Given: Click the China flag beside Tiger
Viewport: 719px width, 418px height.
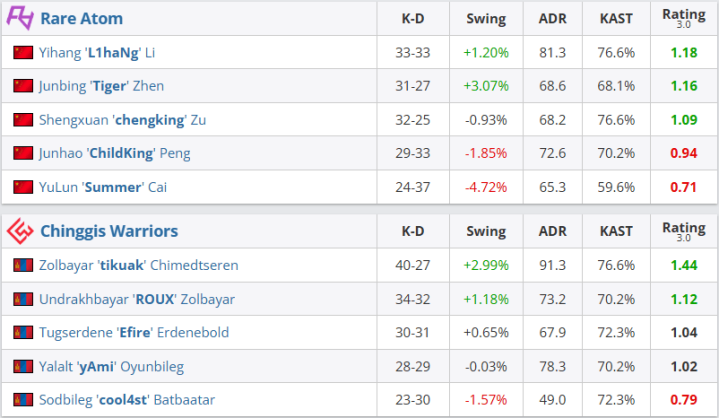Looking at the screenshot, I should point(23,86).
